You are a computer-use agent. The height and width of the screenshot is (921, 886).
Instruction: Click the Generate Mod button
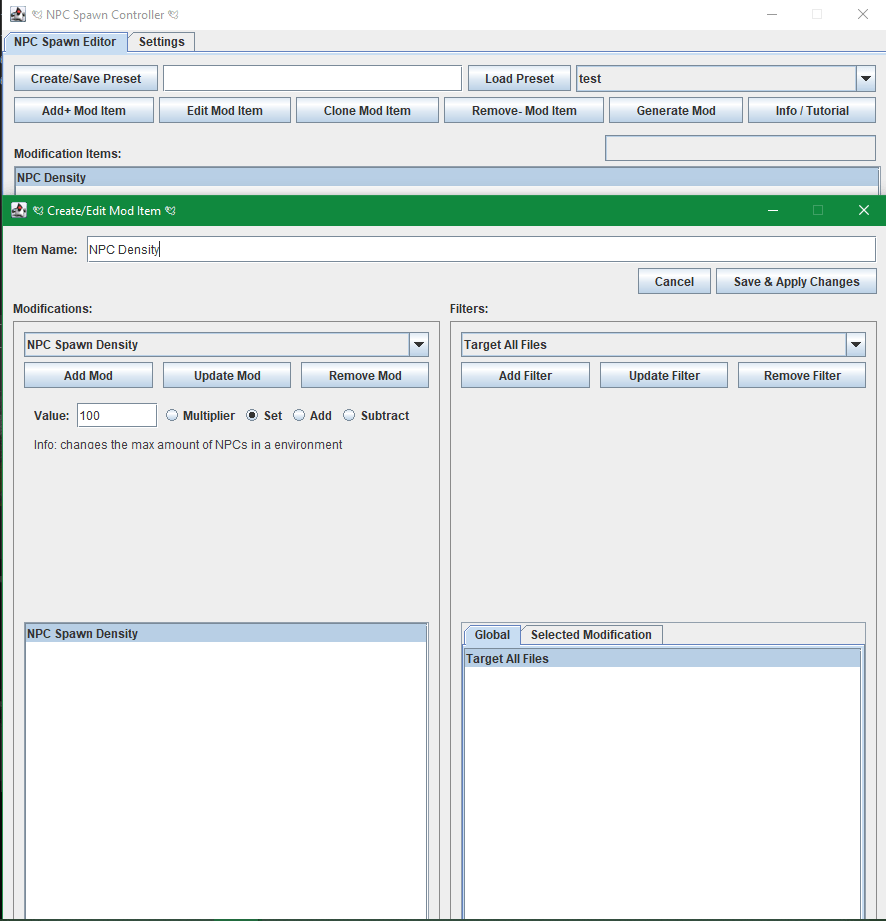[676, 111]
